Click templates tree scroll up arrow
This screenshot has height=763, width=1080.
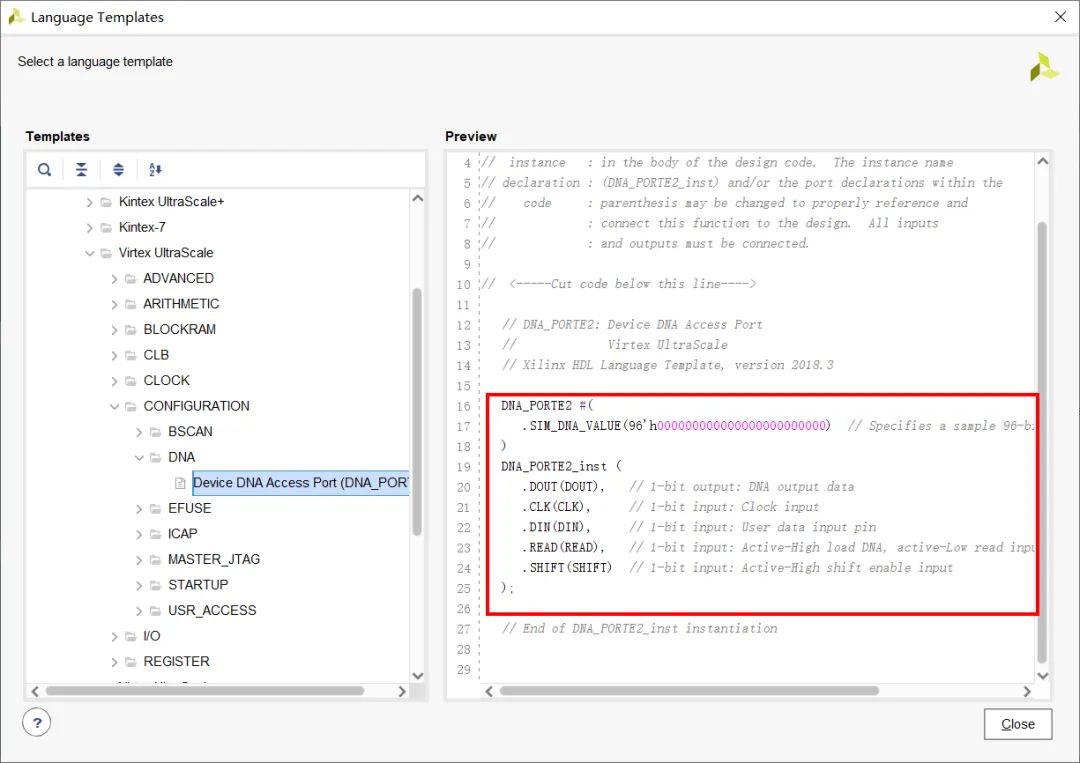click(417, 198)
